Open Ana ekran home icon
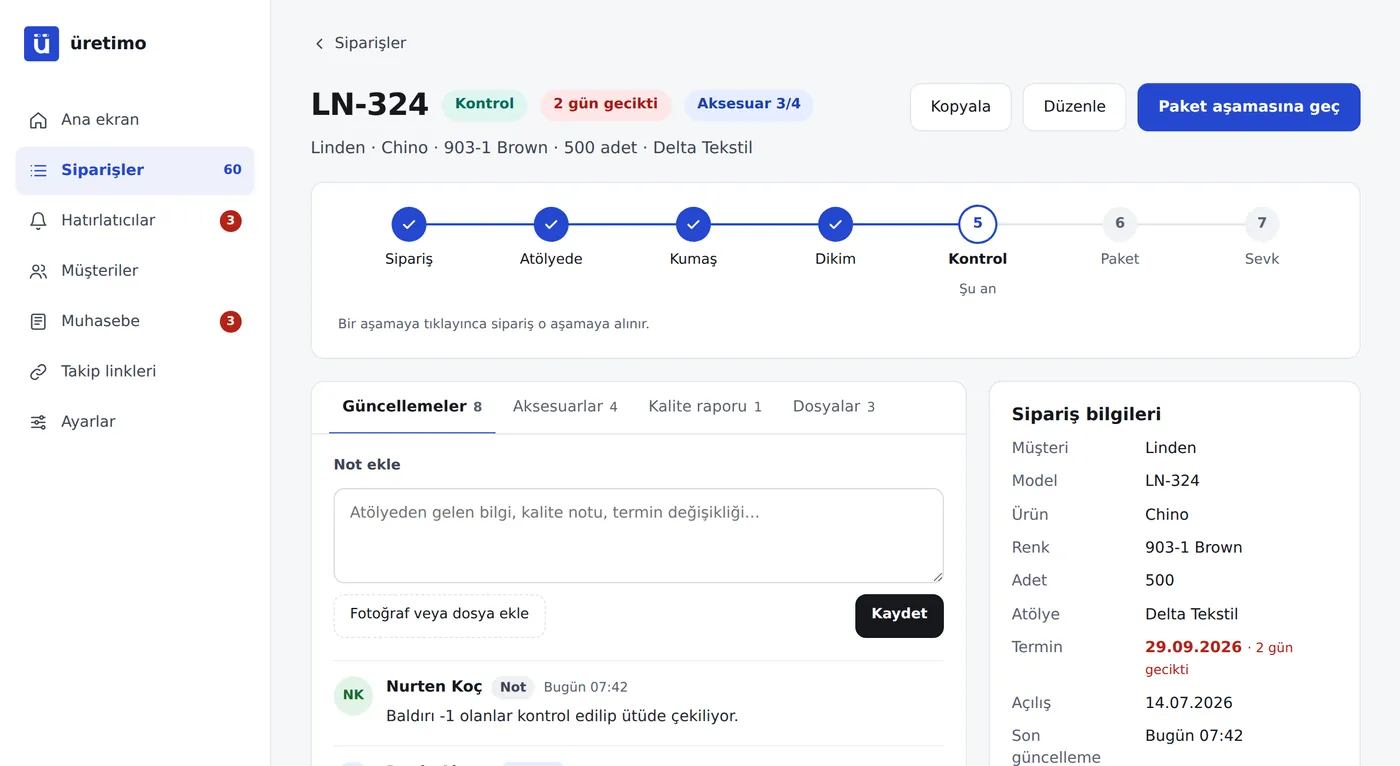The width and height of the screenshot is (1400, 766). pos(38,120)
